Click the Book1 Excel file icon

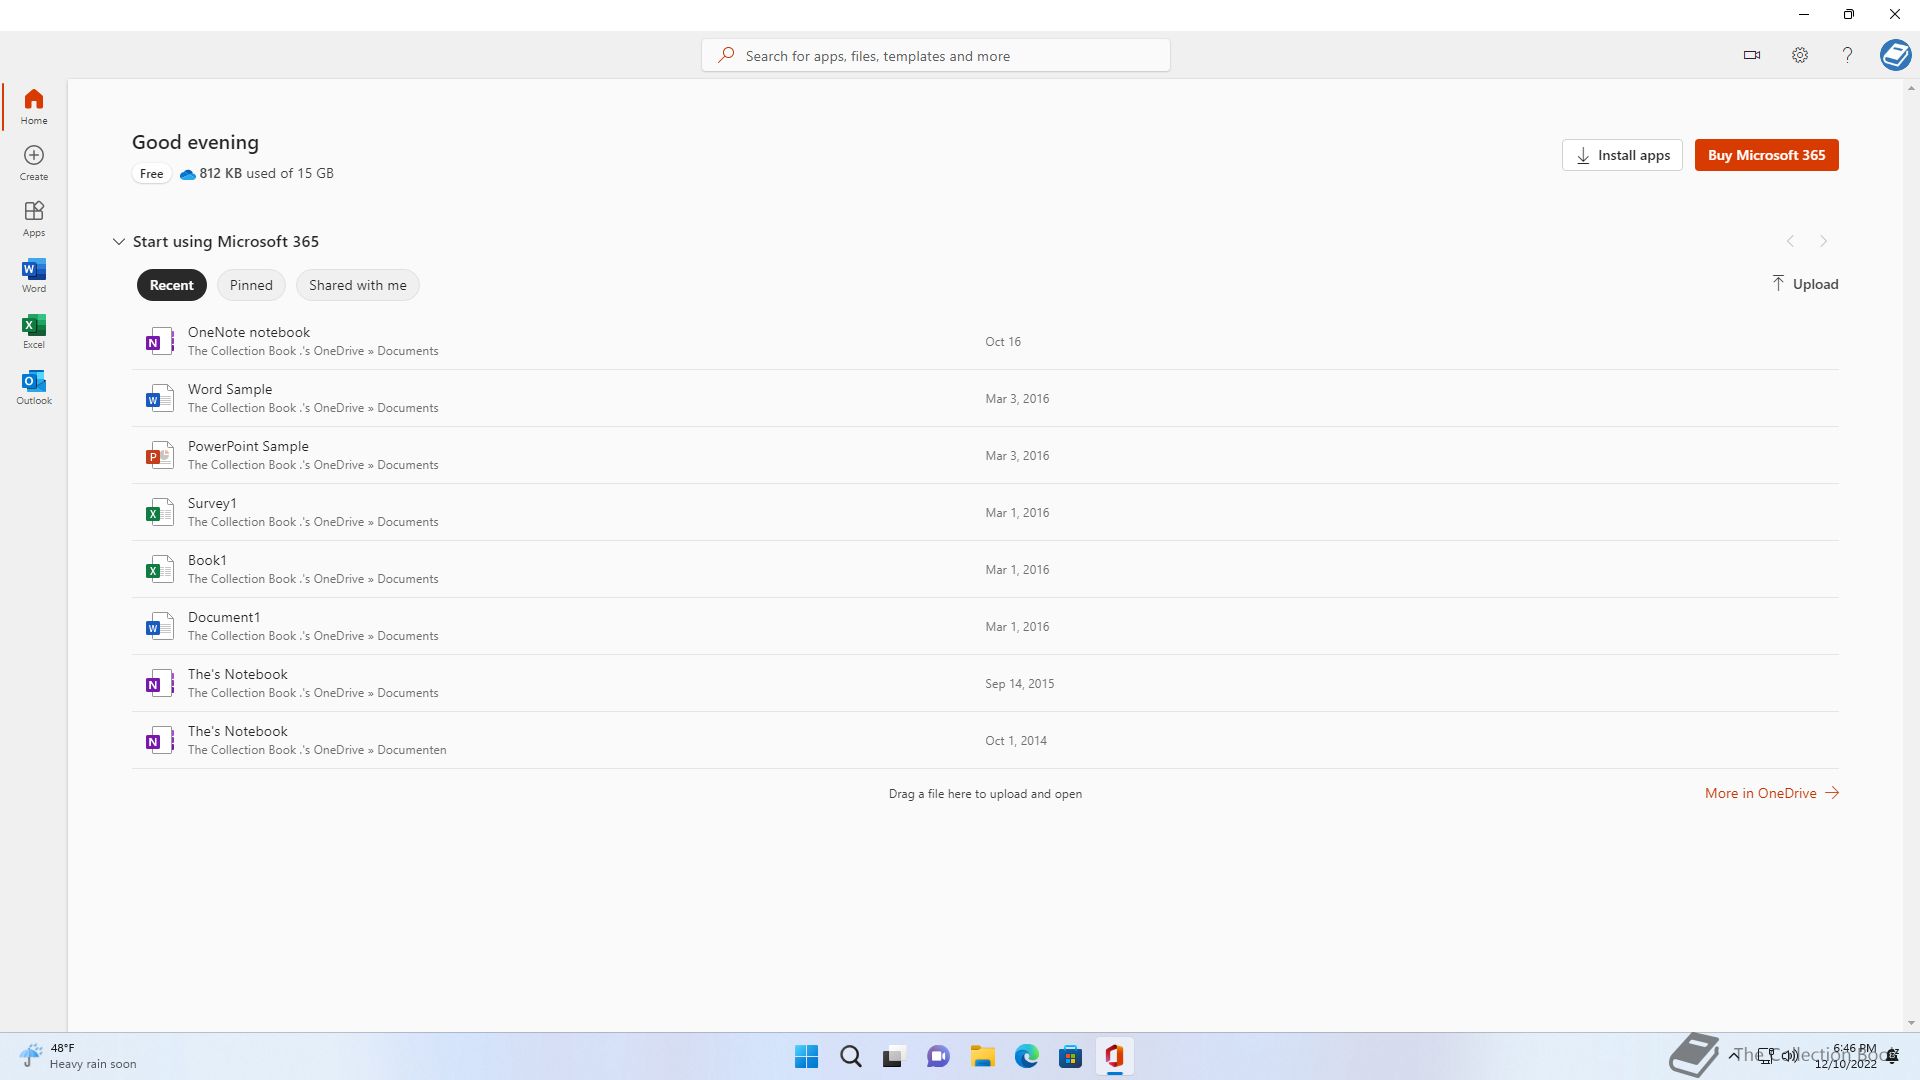(159, 569)
